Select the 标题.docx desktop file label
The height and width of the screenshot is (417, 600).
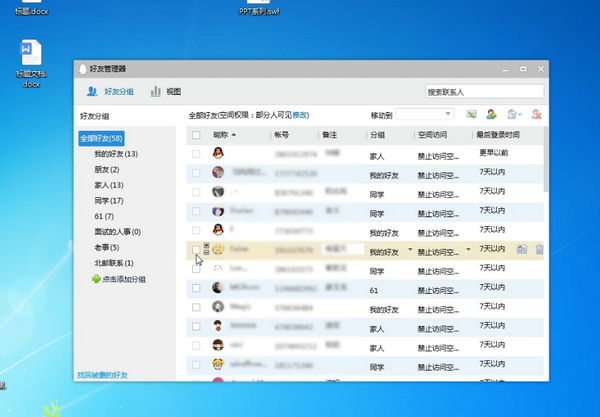pyautogui.click(x=32, y=11)
